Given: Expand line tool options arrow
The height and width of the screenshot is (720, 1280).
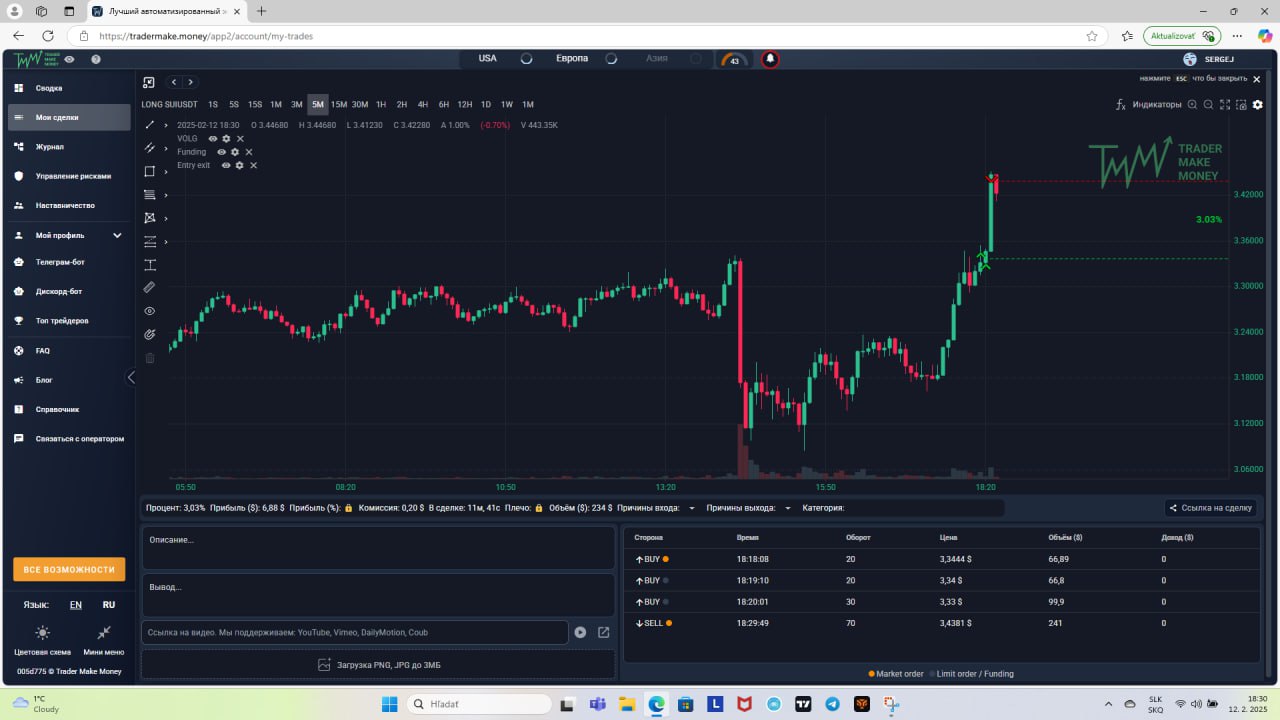Looking at the screenshot, I should tap(166, 125).
